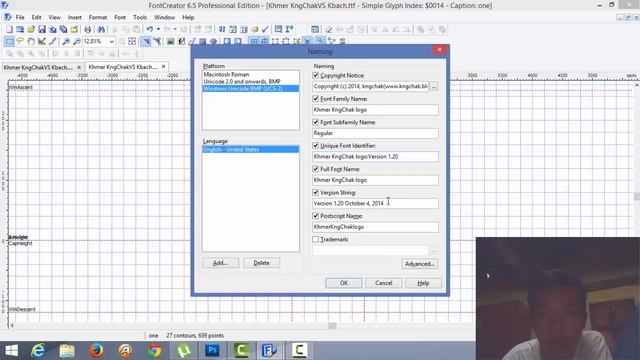Open the Help menu
Screen dimensions: 640x360
pyautogui.click(x=188, y=18)
